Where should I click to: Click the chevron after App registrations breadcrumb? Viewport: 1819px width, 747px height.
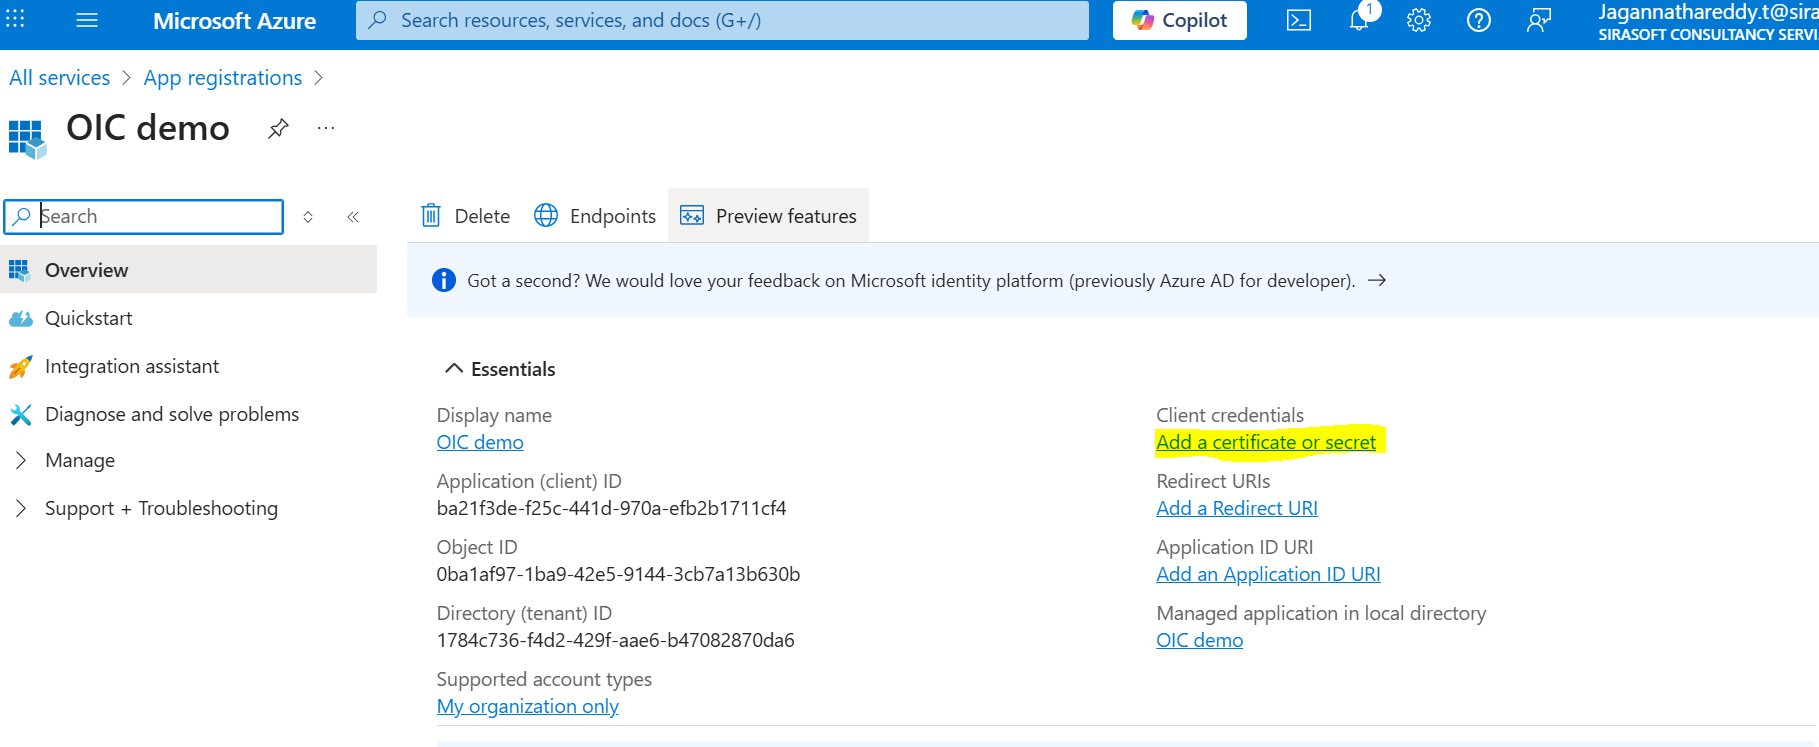(319, 78)
